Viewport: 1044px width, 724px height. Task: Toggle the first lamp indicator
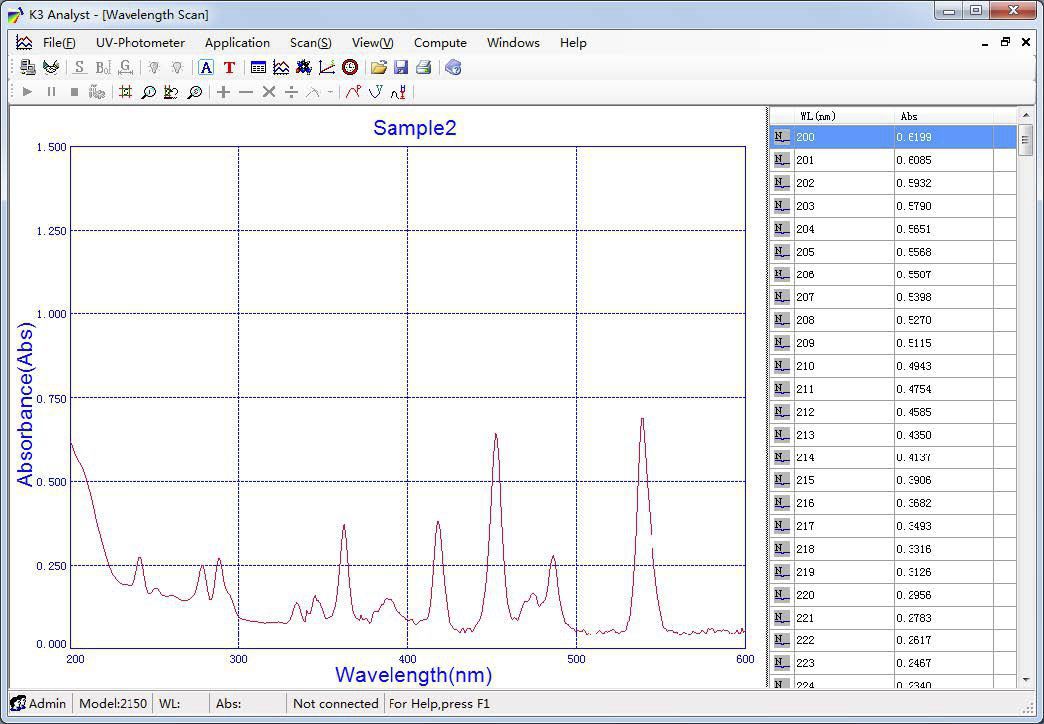pos(152,67)
